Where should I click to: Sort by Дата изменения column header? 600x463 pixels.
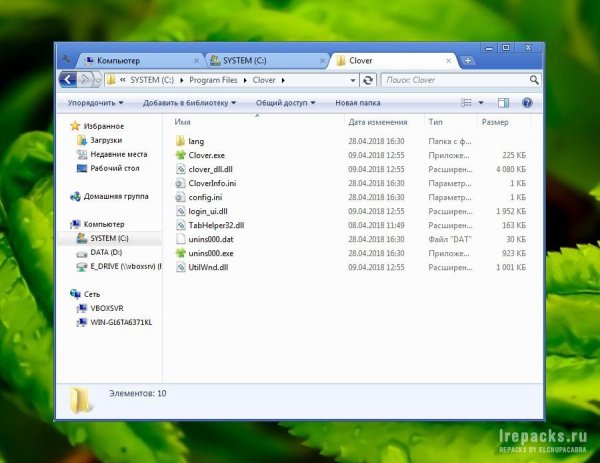tap(378, 122)
